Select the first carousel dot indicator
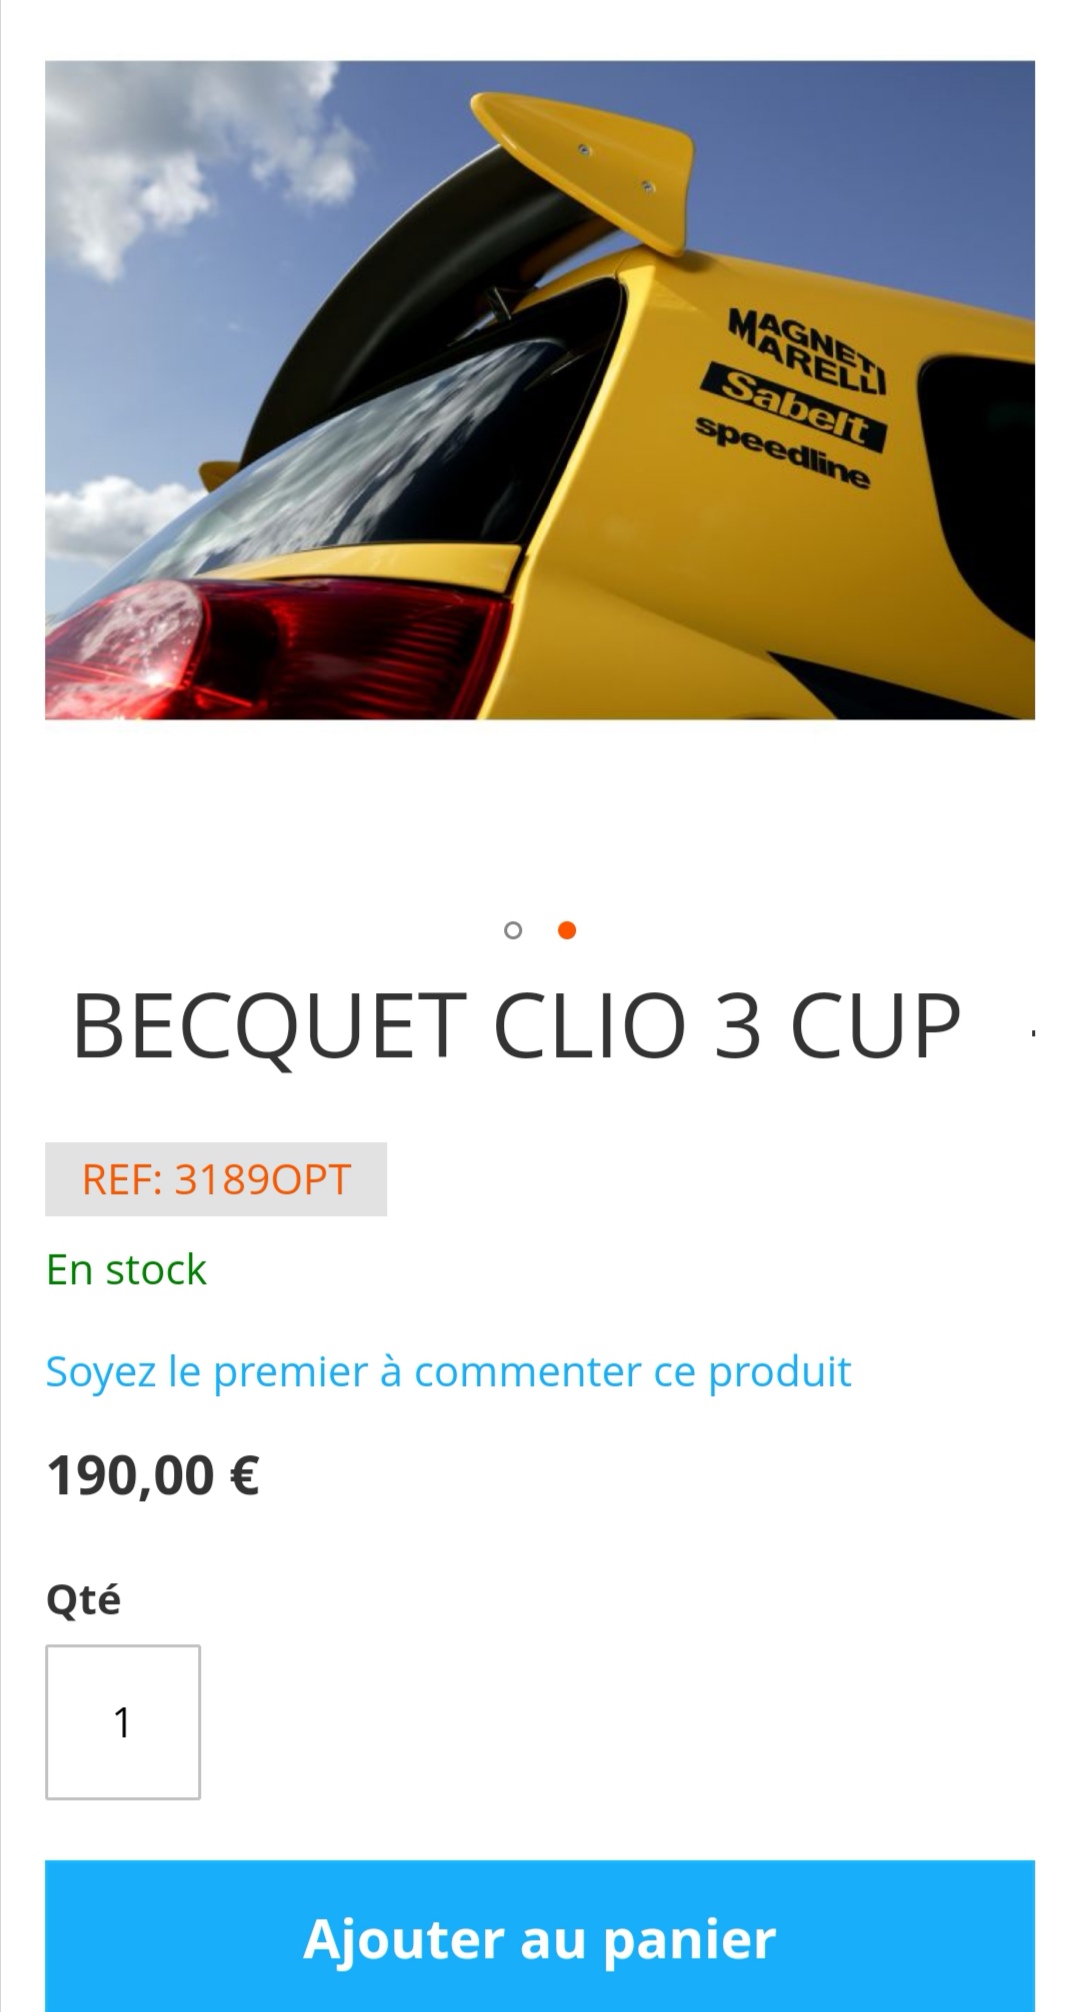Image resolution: width=1080 pixels, height=2012 pixels. 513,930
